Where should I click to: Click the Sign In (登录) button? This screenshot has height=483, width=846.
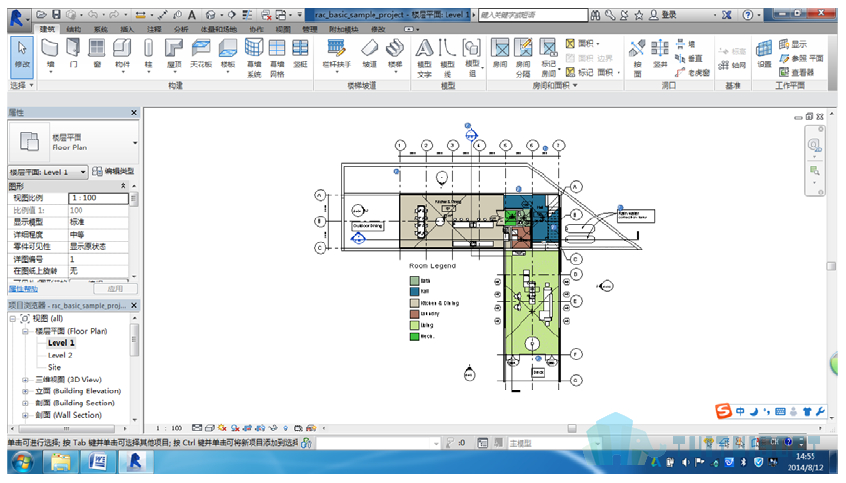tap(663, 15)
